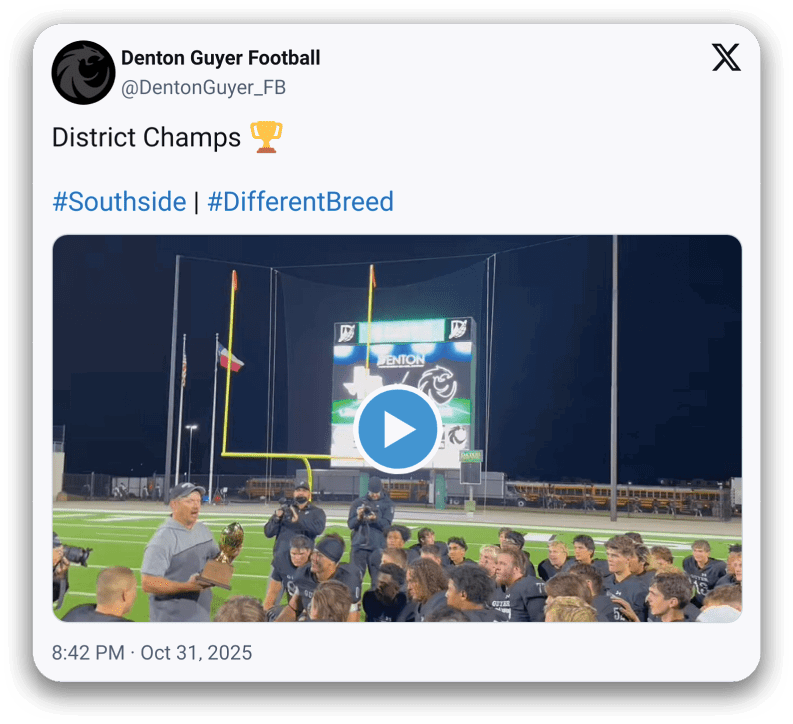This screenshot has width=793, height=724.
Task: Click the trophy emoji in the tweet
Action: tap(266, 136)
